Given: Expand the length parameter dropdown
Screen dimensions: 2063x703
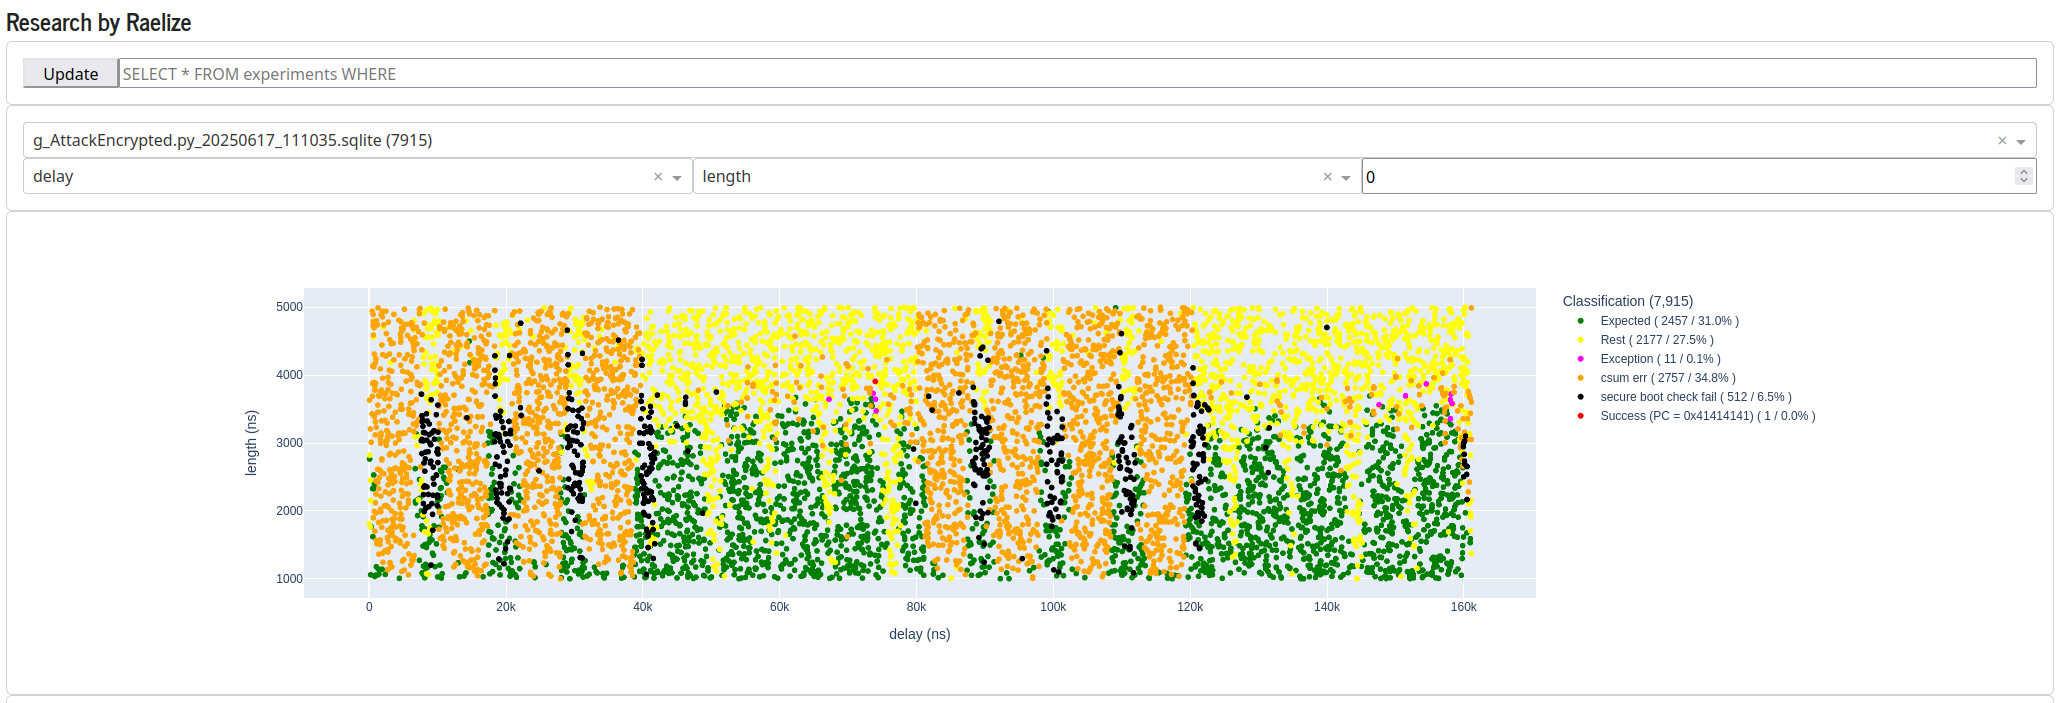Looking at the screenshot, I should [1346, 177].
